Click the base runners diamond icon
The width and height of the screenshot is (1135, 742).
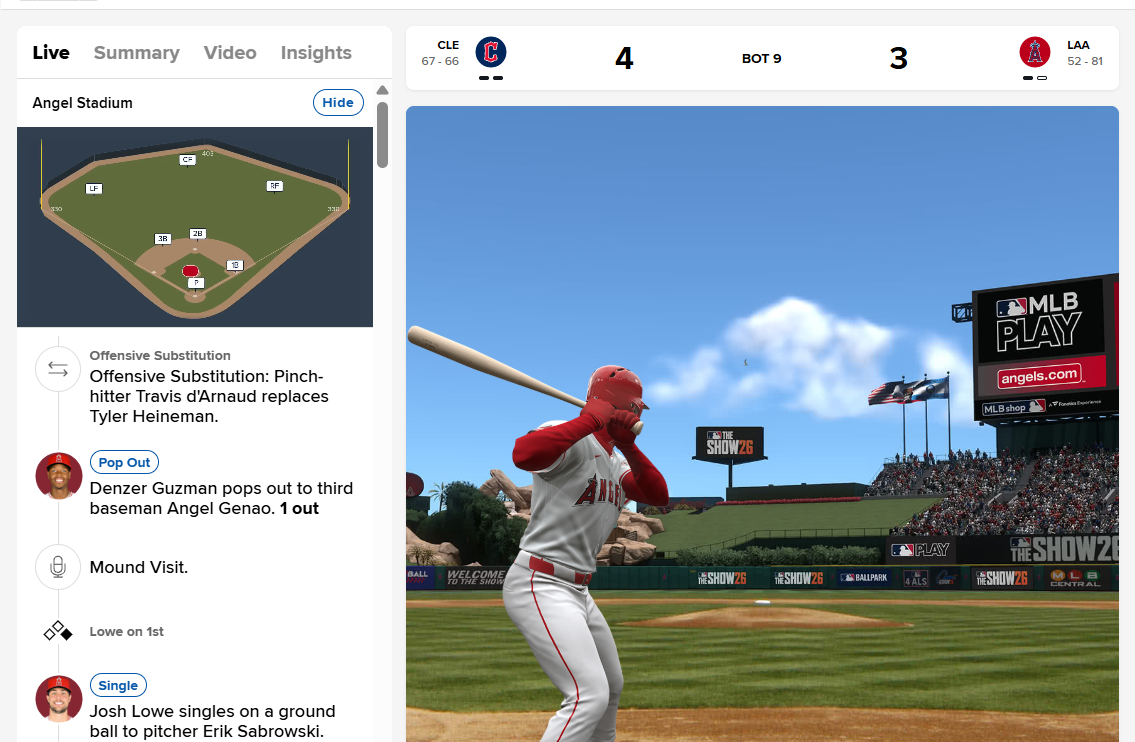coord(58,631)
